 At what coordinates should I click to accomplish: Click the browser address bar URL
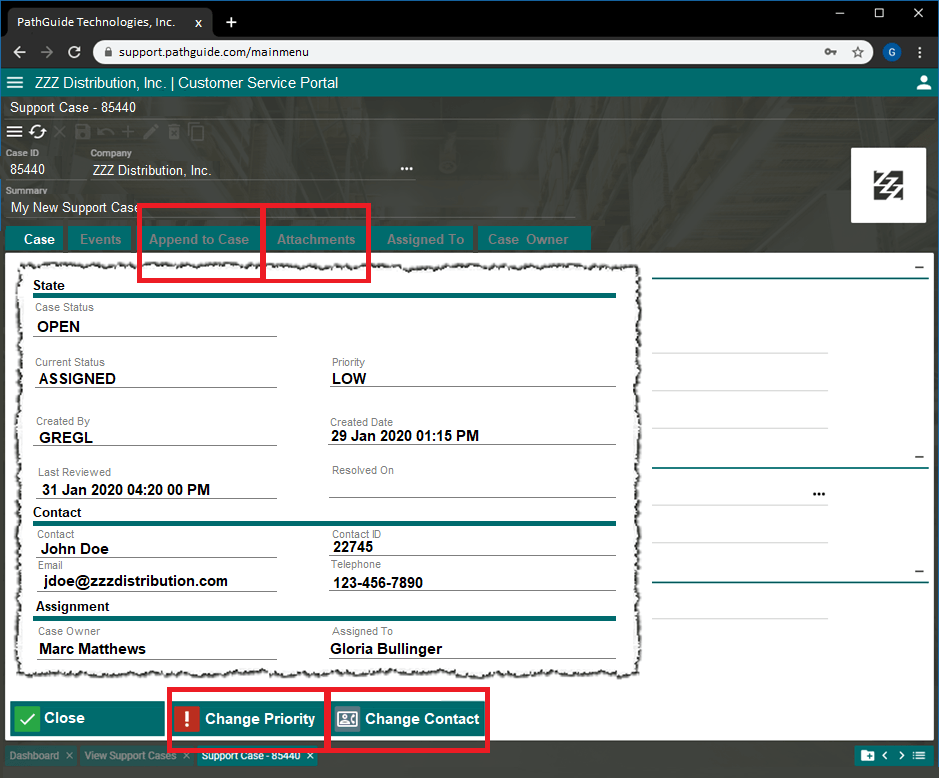[214, 52]
